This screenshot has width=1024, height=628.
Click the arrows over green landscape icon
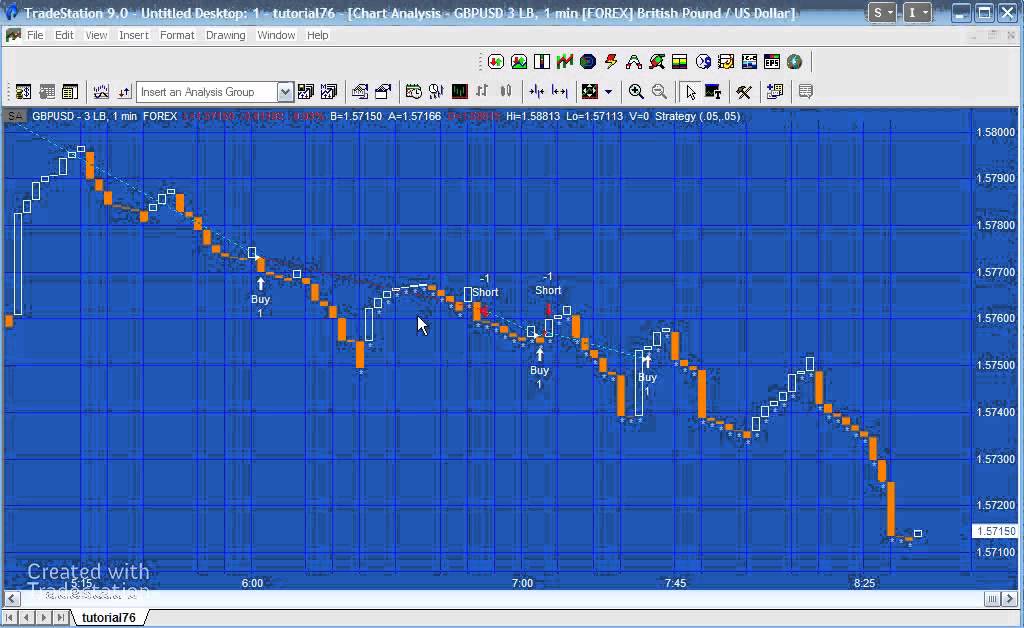coord(519,62)
